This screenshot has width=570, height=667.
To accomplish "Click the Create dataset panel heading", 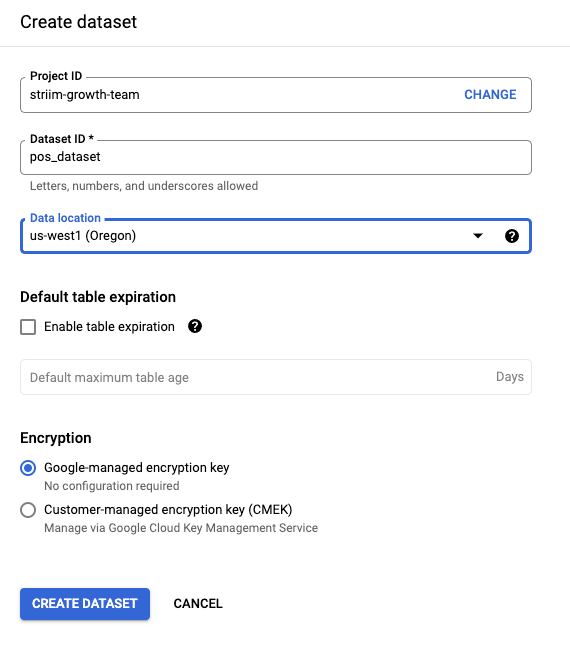I will coord(78,22).
